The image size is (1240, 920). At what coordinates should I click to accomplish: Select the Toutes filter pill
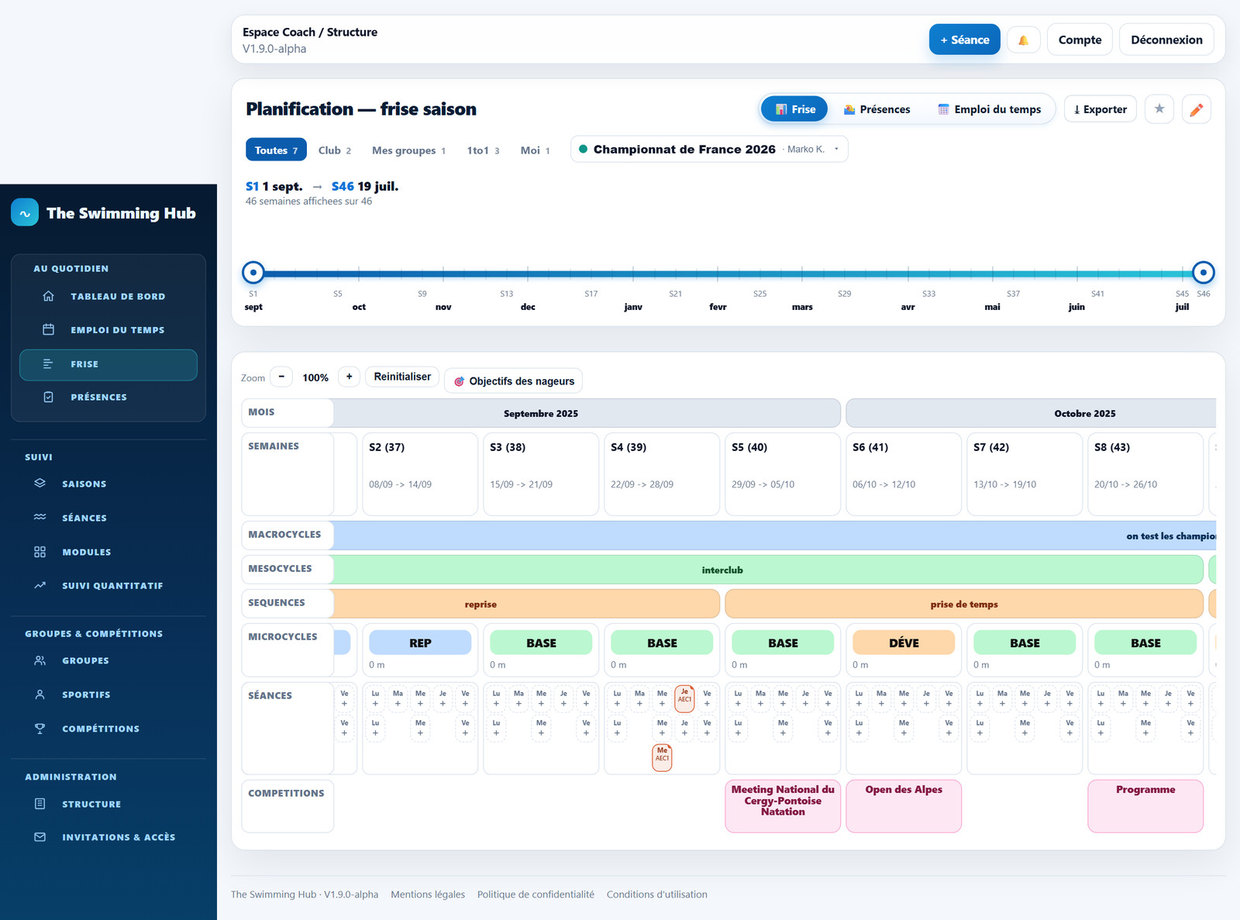pyautogui.click(x=276, y=150)
